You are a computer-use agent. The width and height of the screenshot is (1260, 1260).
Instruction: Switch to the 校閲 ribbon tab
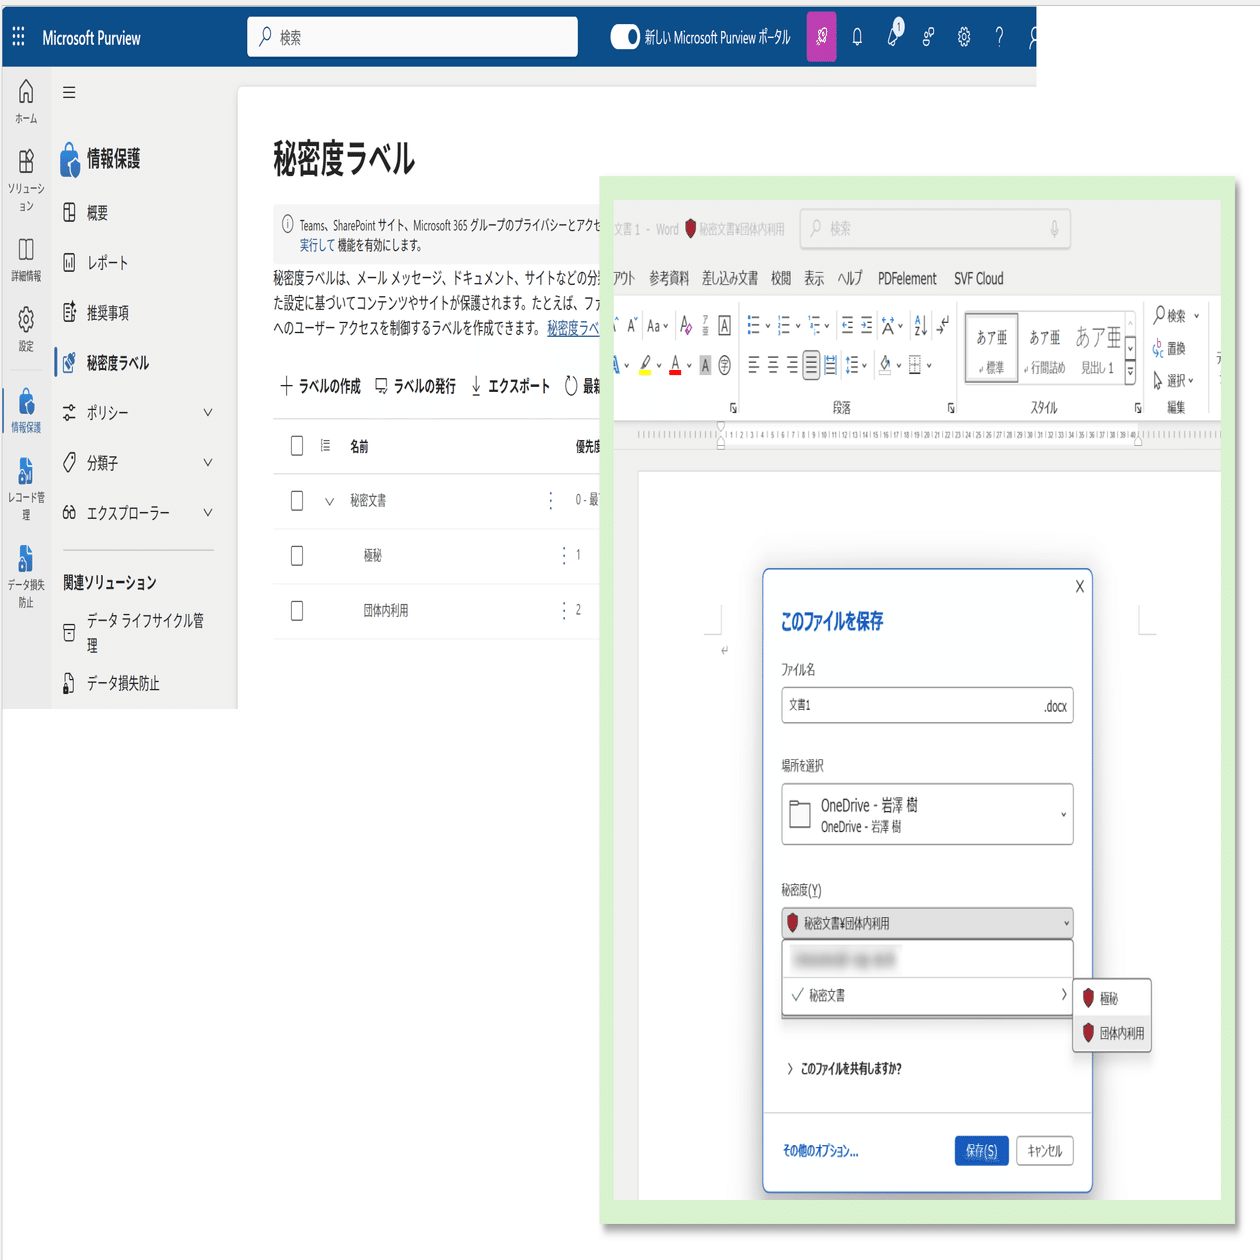click(x=780, y=278)
